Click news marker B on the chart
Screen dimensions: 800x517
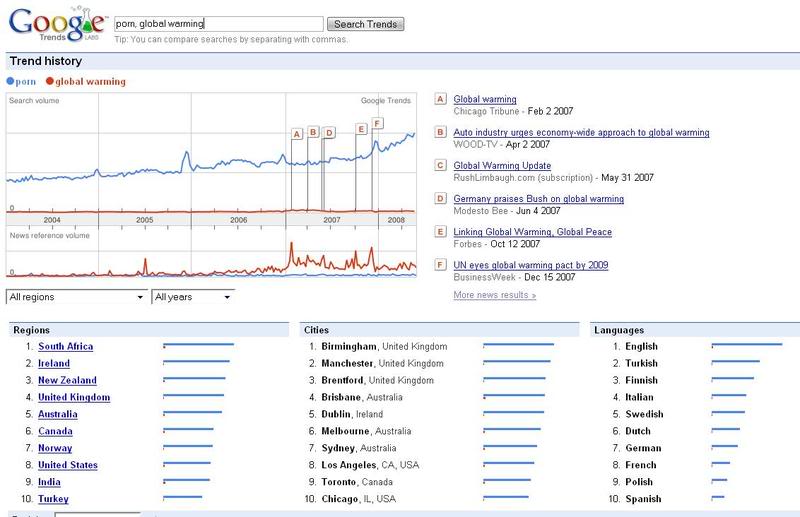pyautogui.click(x=313, y=132)
